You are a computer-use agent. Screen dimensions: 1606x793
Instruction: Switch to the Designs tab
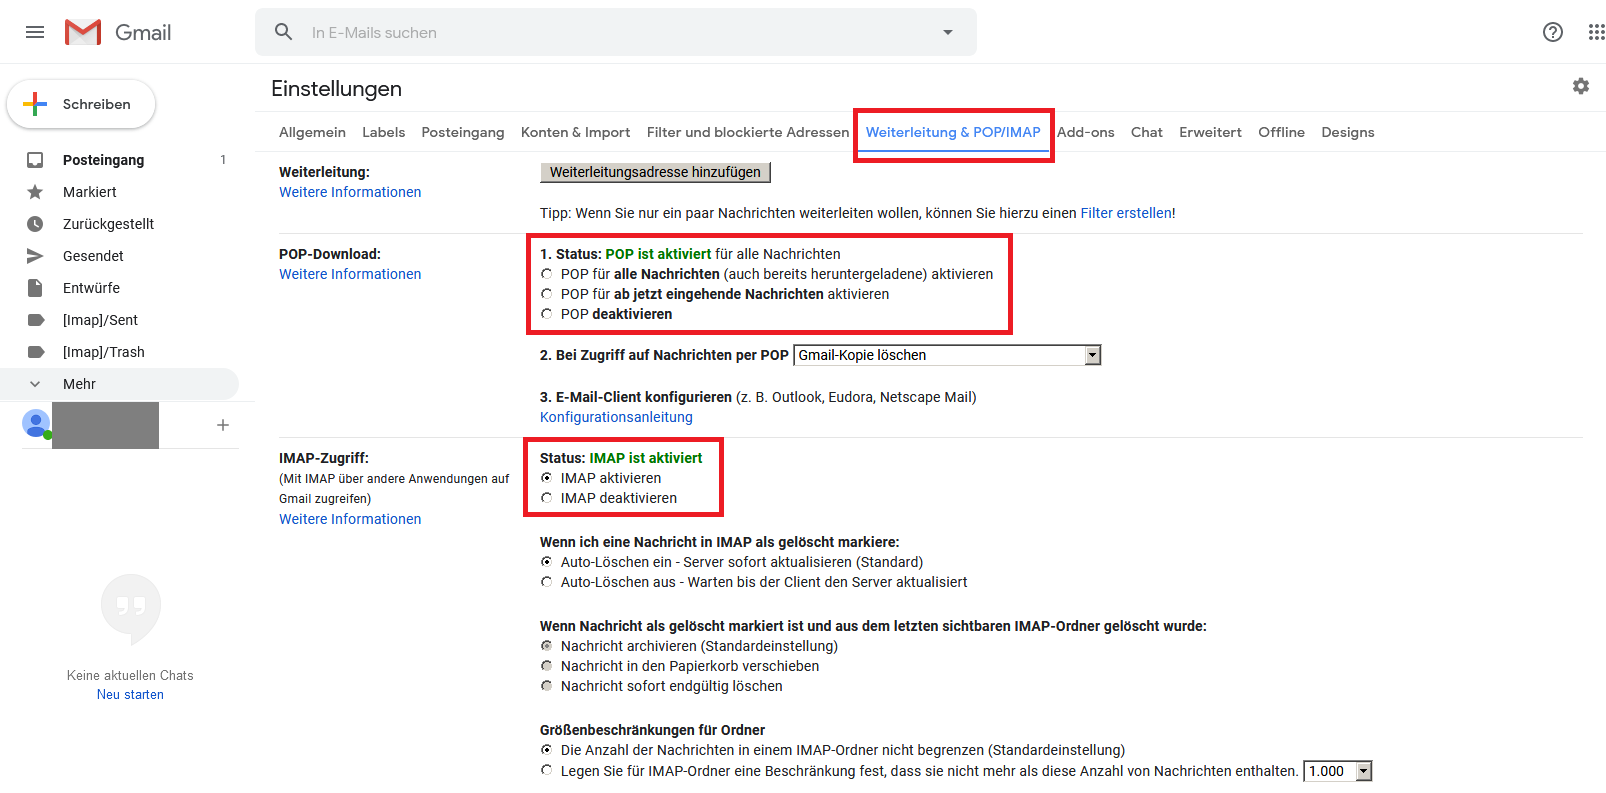point(1347,132)
